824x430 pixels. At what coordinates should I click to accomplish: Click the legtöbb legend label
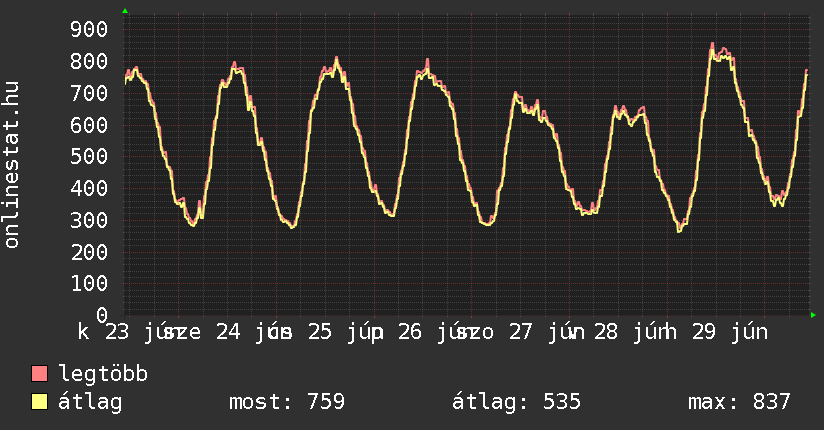coord(103,374)
